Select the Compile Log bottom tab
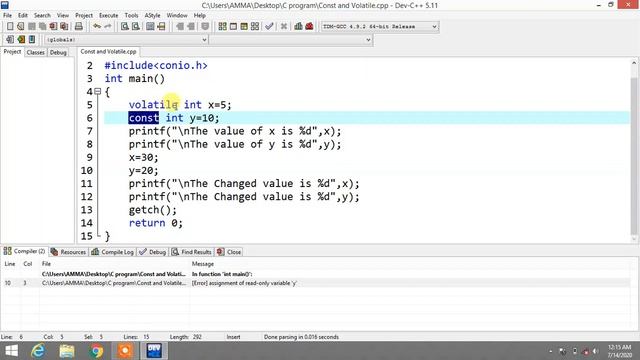The width and height of the screenshot is (640, 360). point(113,252)
